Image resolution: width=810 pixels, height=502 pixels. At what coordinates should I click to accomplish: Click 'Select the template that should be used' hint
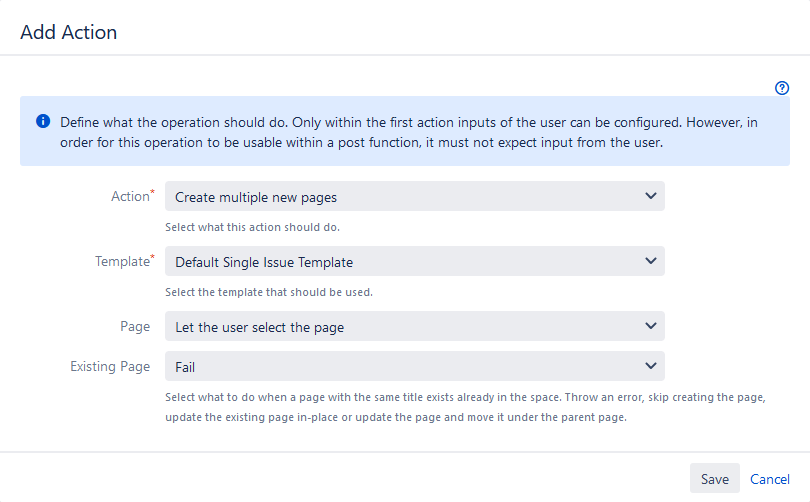point(269,292)
